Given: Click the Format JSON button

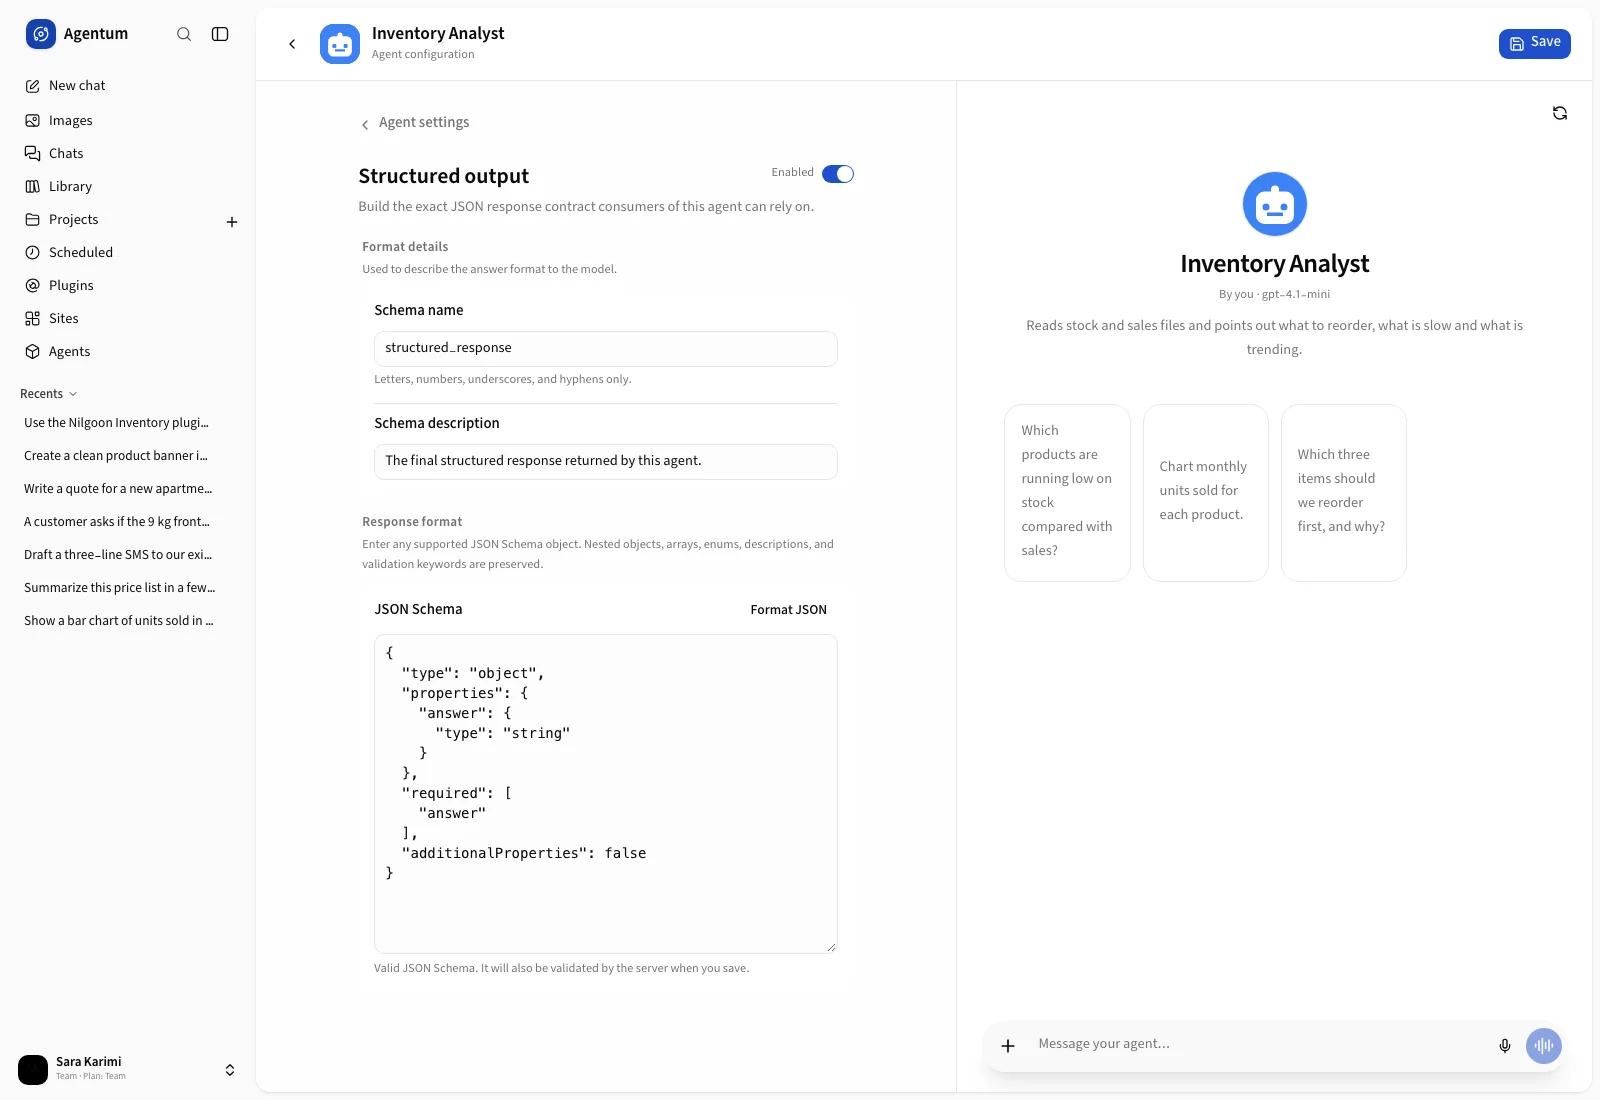Looking at the screenshot, I should (x=788, y=610).
